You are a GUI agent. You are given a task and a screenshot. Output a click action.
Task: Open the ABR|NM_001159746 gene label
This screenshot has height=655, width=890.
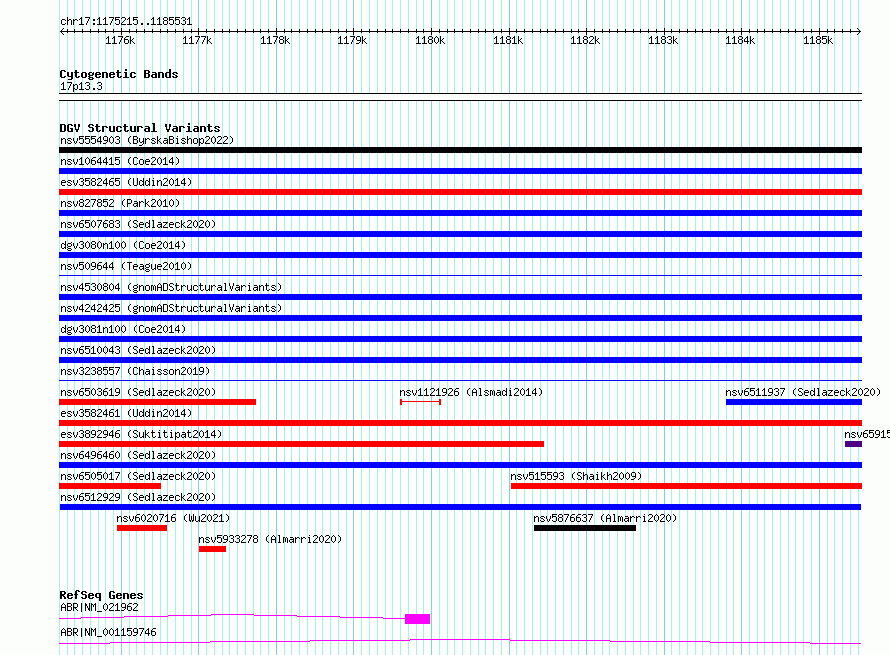point(108,632)
